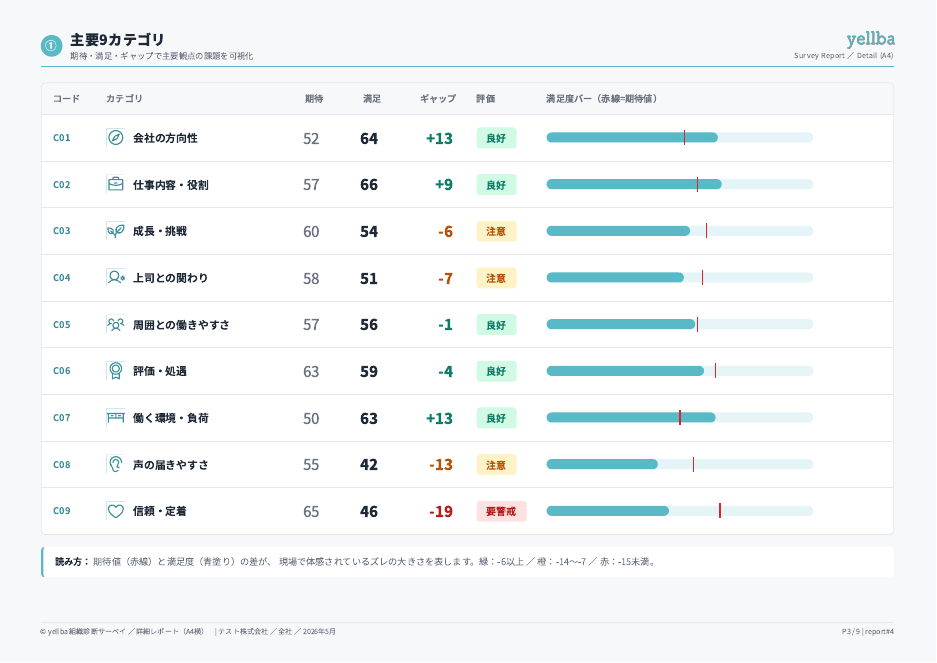Image resolution: width=937 pixels, height=663 pixels.
Task: Click the C05 code label
Action: click(62, 325)
